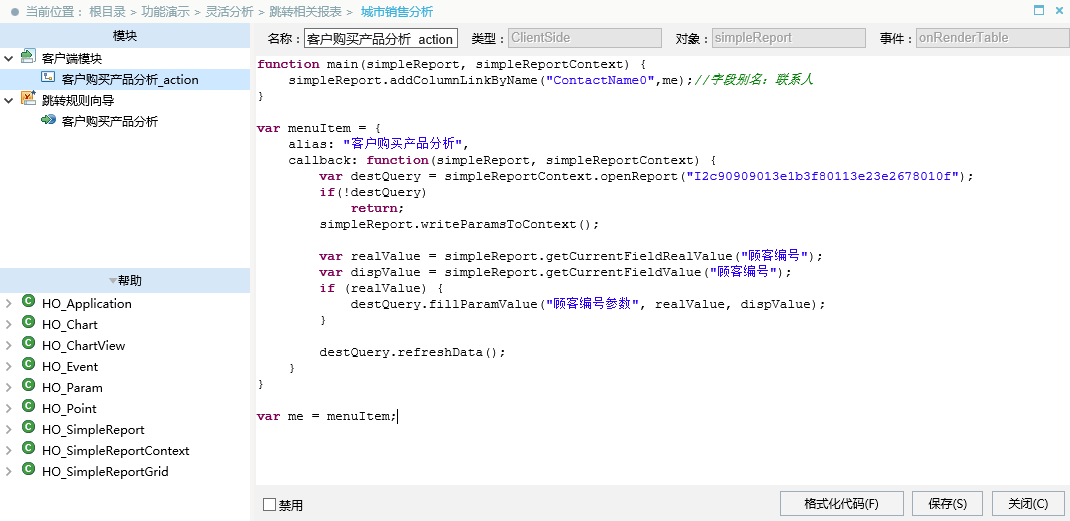Go to 灵活分析 in breadcrumb
Screen dimensions: 1070x521
click(x=229, y=12)
